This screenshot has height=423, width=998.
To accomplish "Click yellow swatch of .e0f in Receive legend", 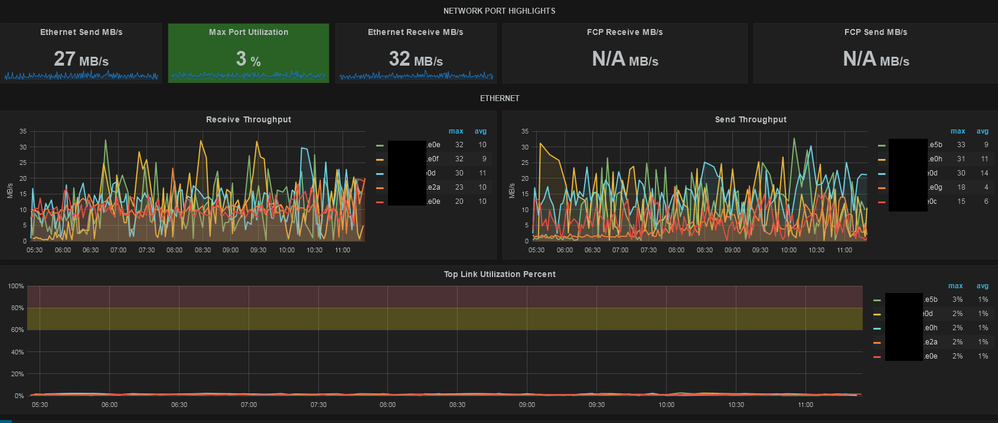I will [380, 159].
